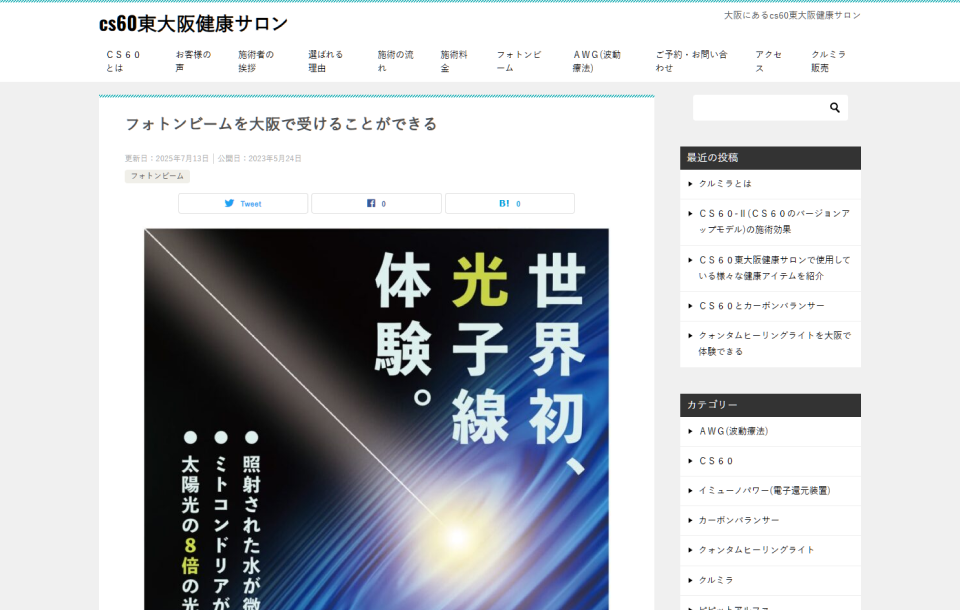Navigate to the アクセス page
This screenshot has height=610, width=960.
pyautogui.click(x=768, y=61)
